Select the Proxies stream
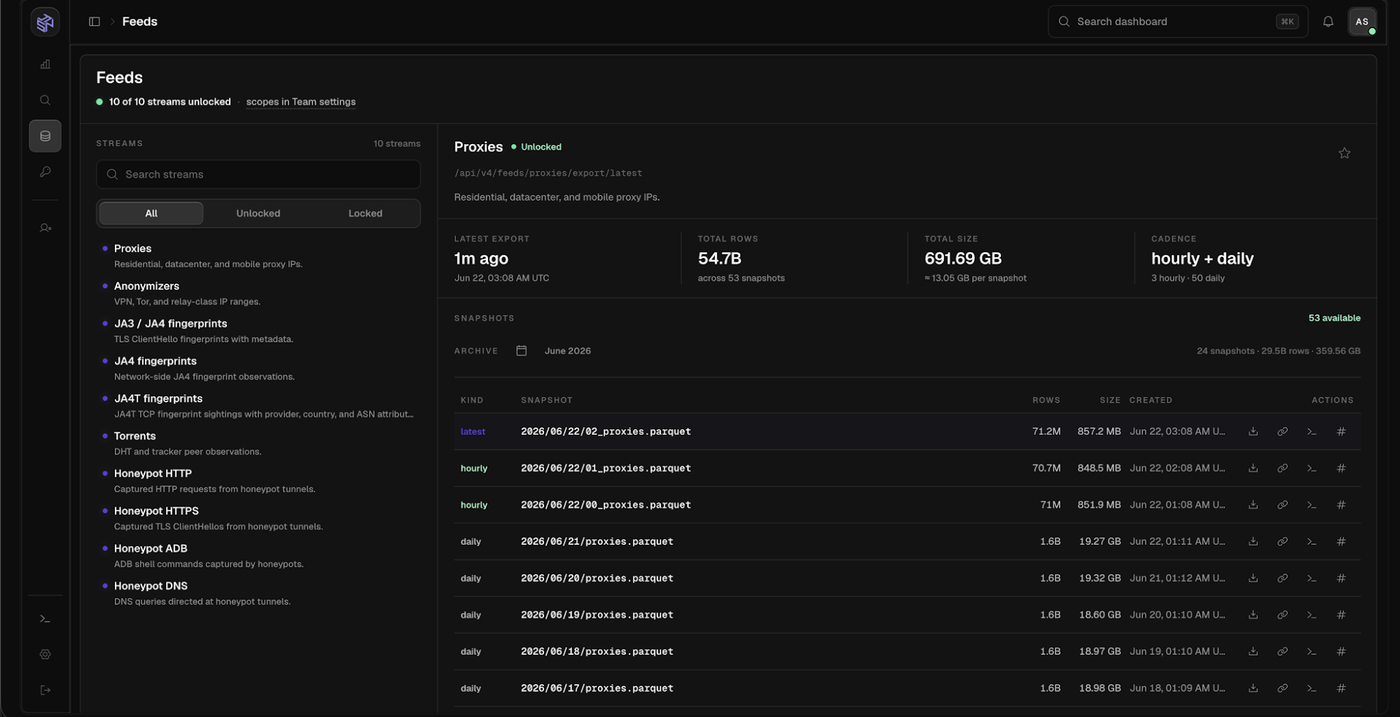 [x=258, y=256]
